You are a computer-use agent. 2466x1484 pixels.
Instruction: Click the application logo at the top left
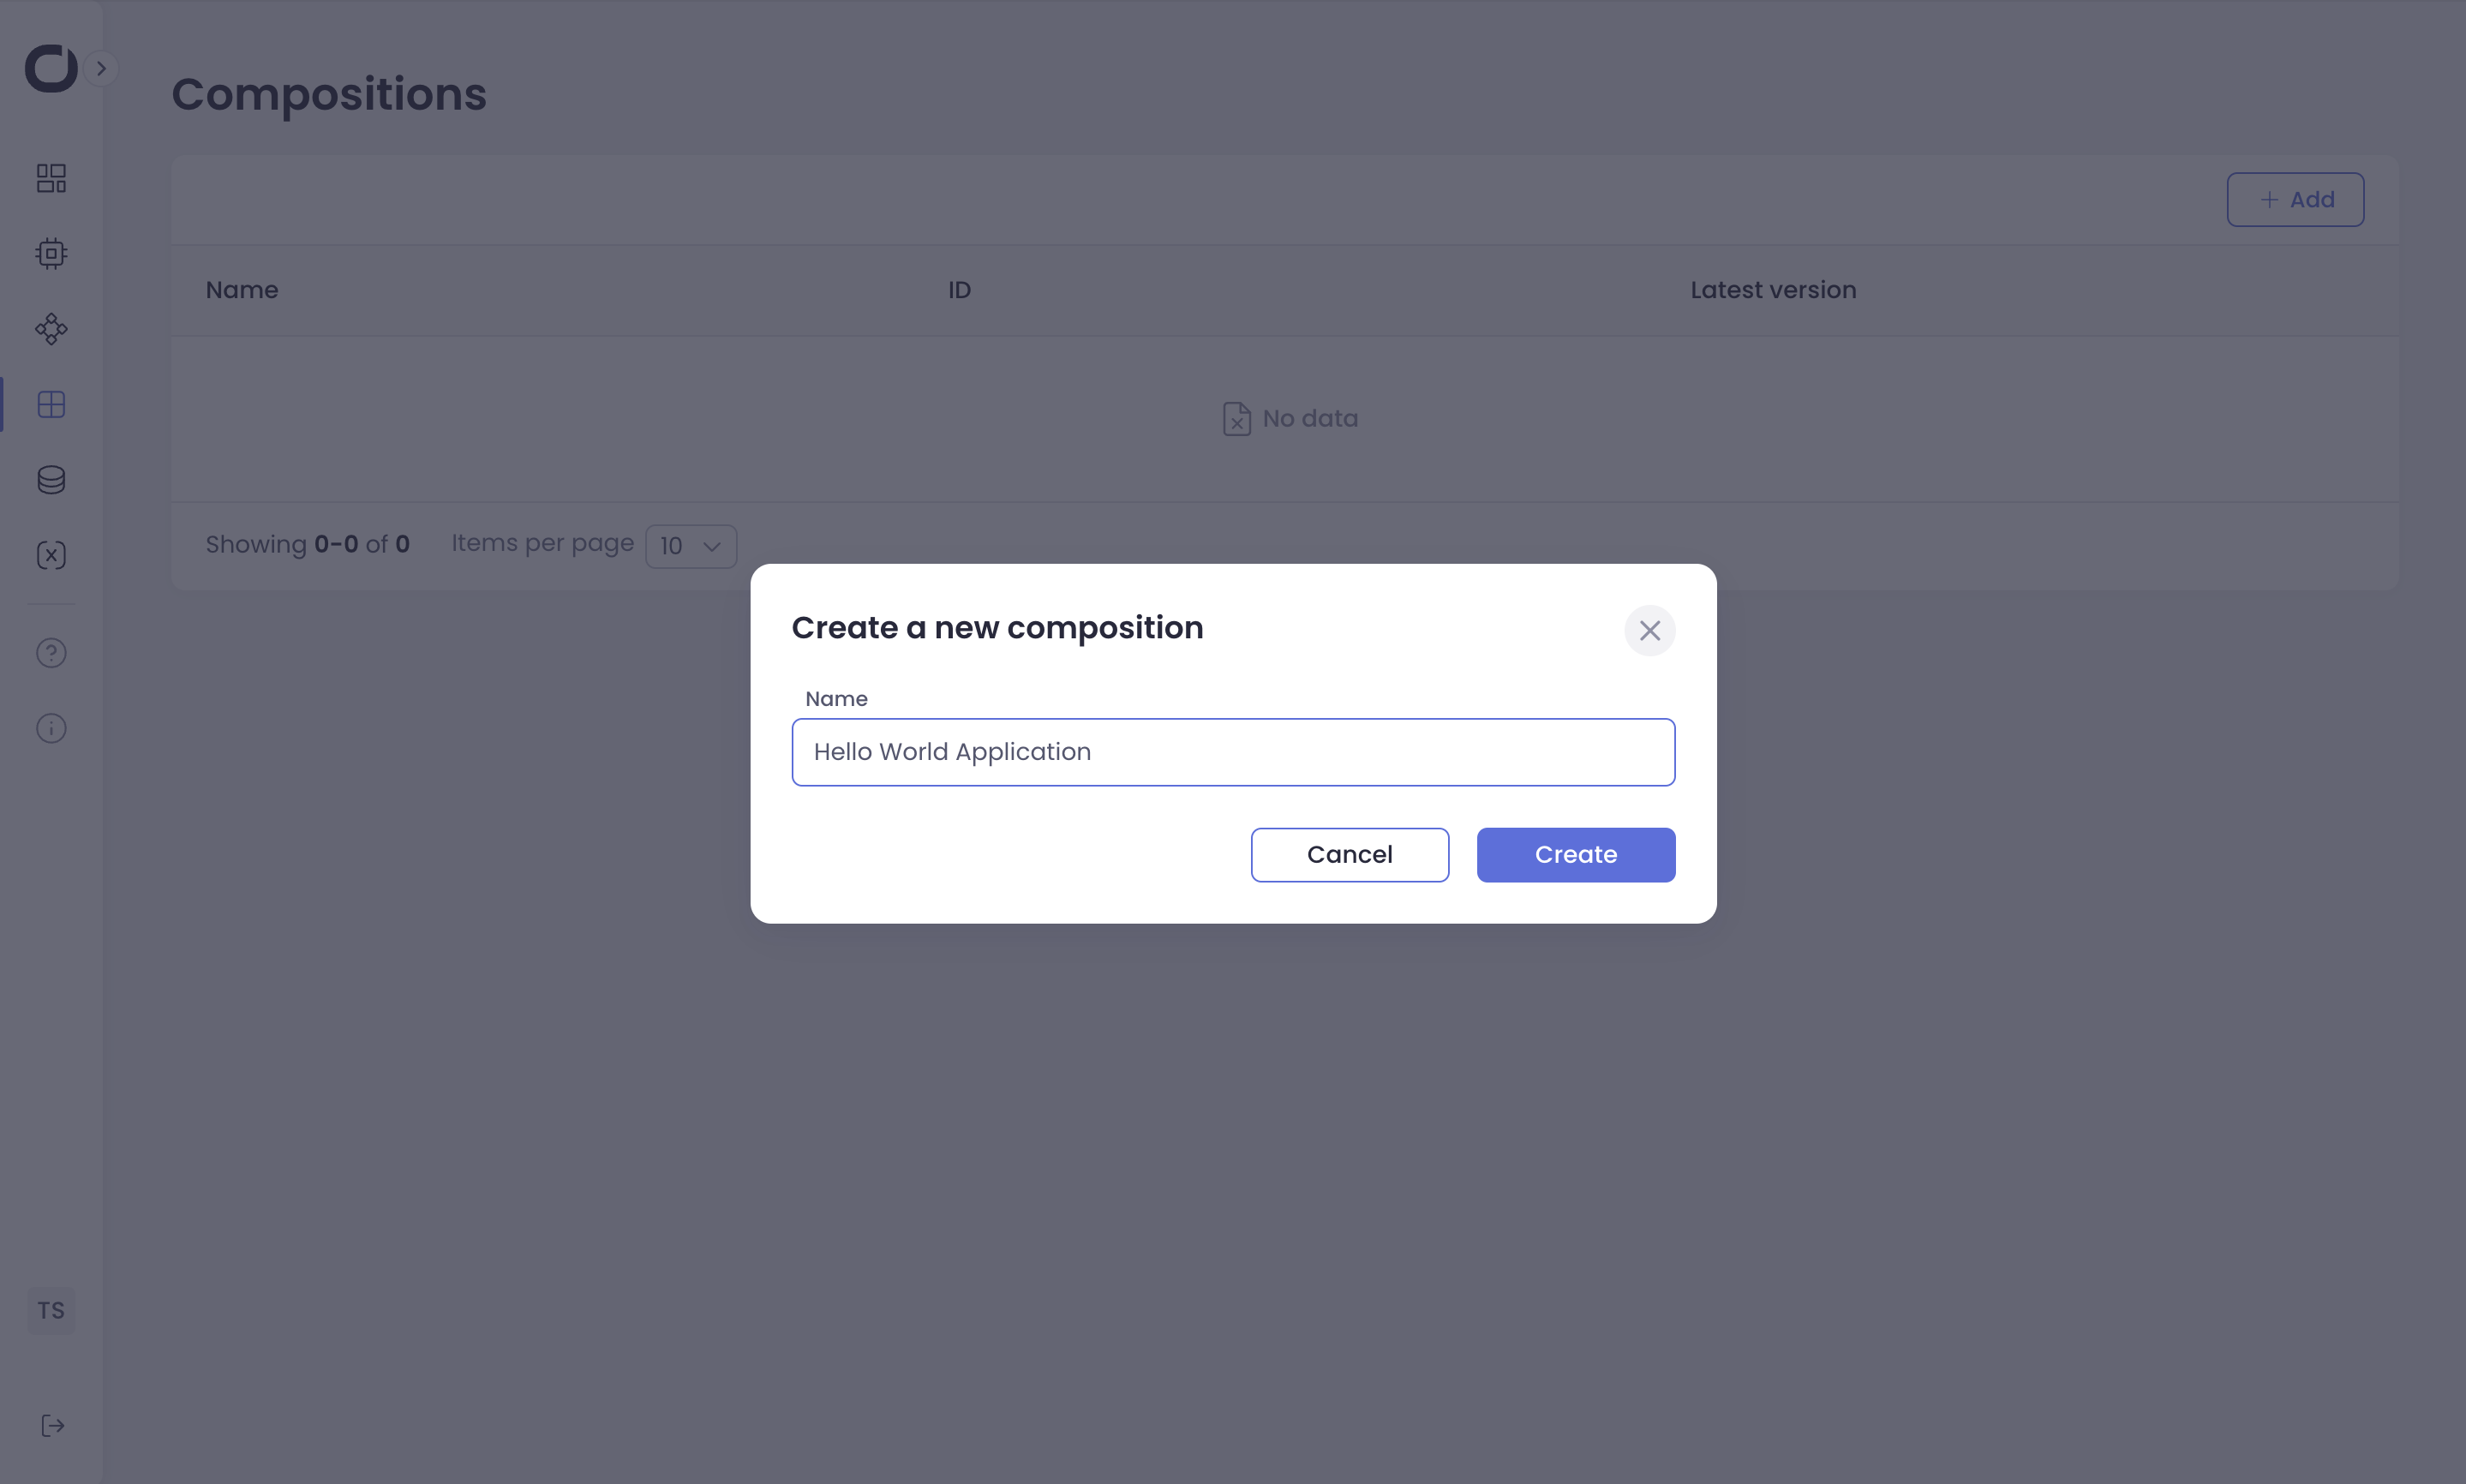[50, 68]
